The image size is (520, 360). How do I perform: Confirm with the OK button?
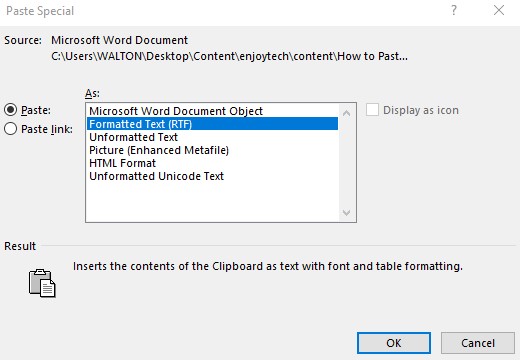(394, 343)
